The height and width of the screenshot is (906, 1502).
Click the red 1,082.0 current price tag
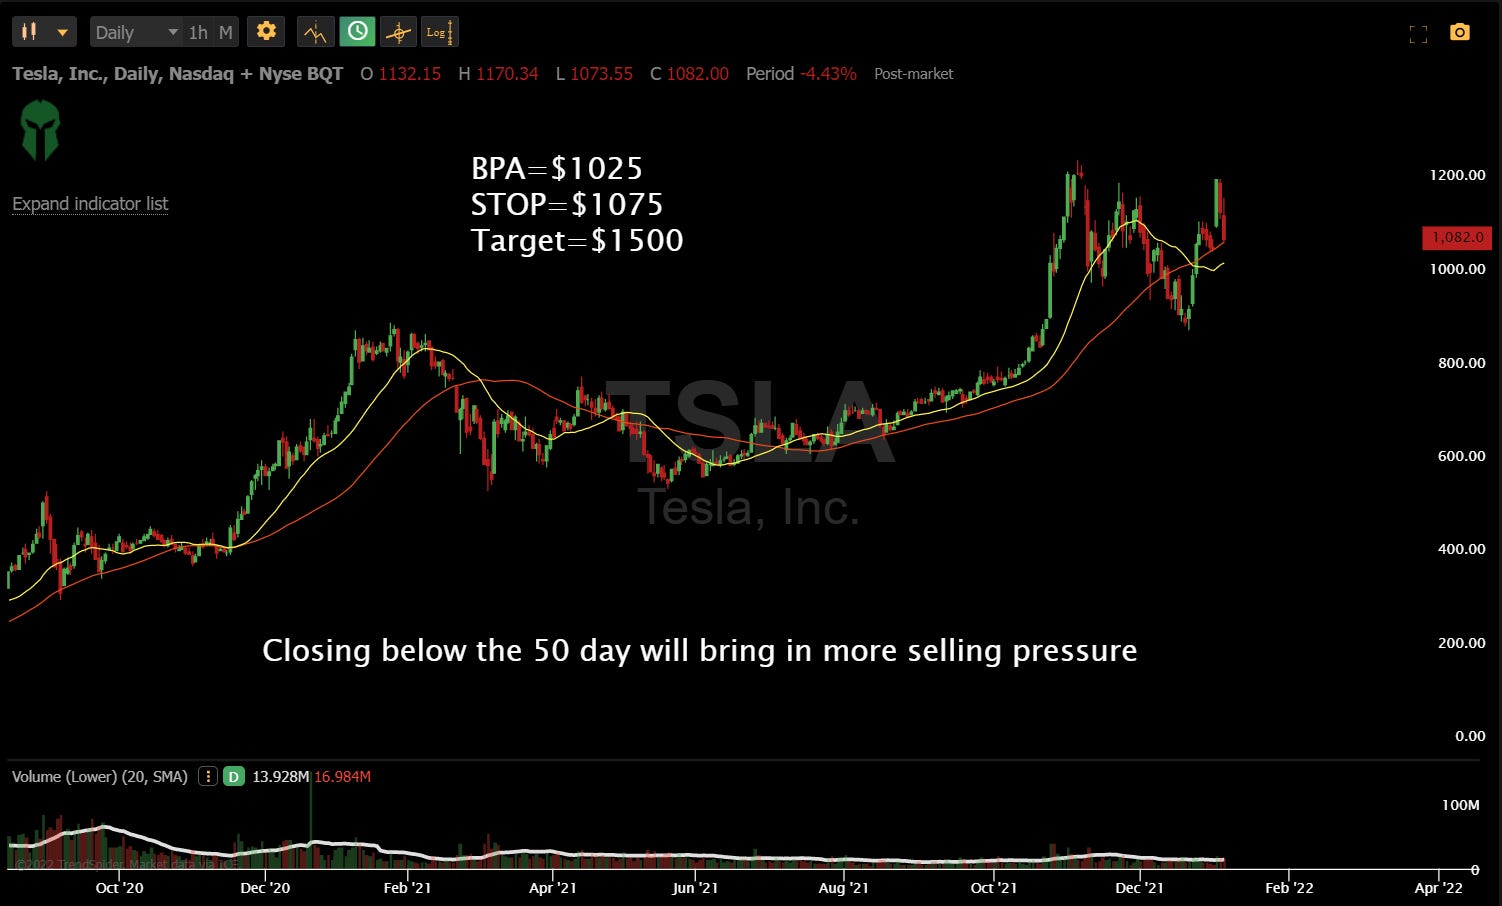(x=1457, y=238)
